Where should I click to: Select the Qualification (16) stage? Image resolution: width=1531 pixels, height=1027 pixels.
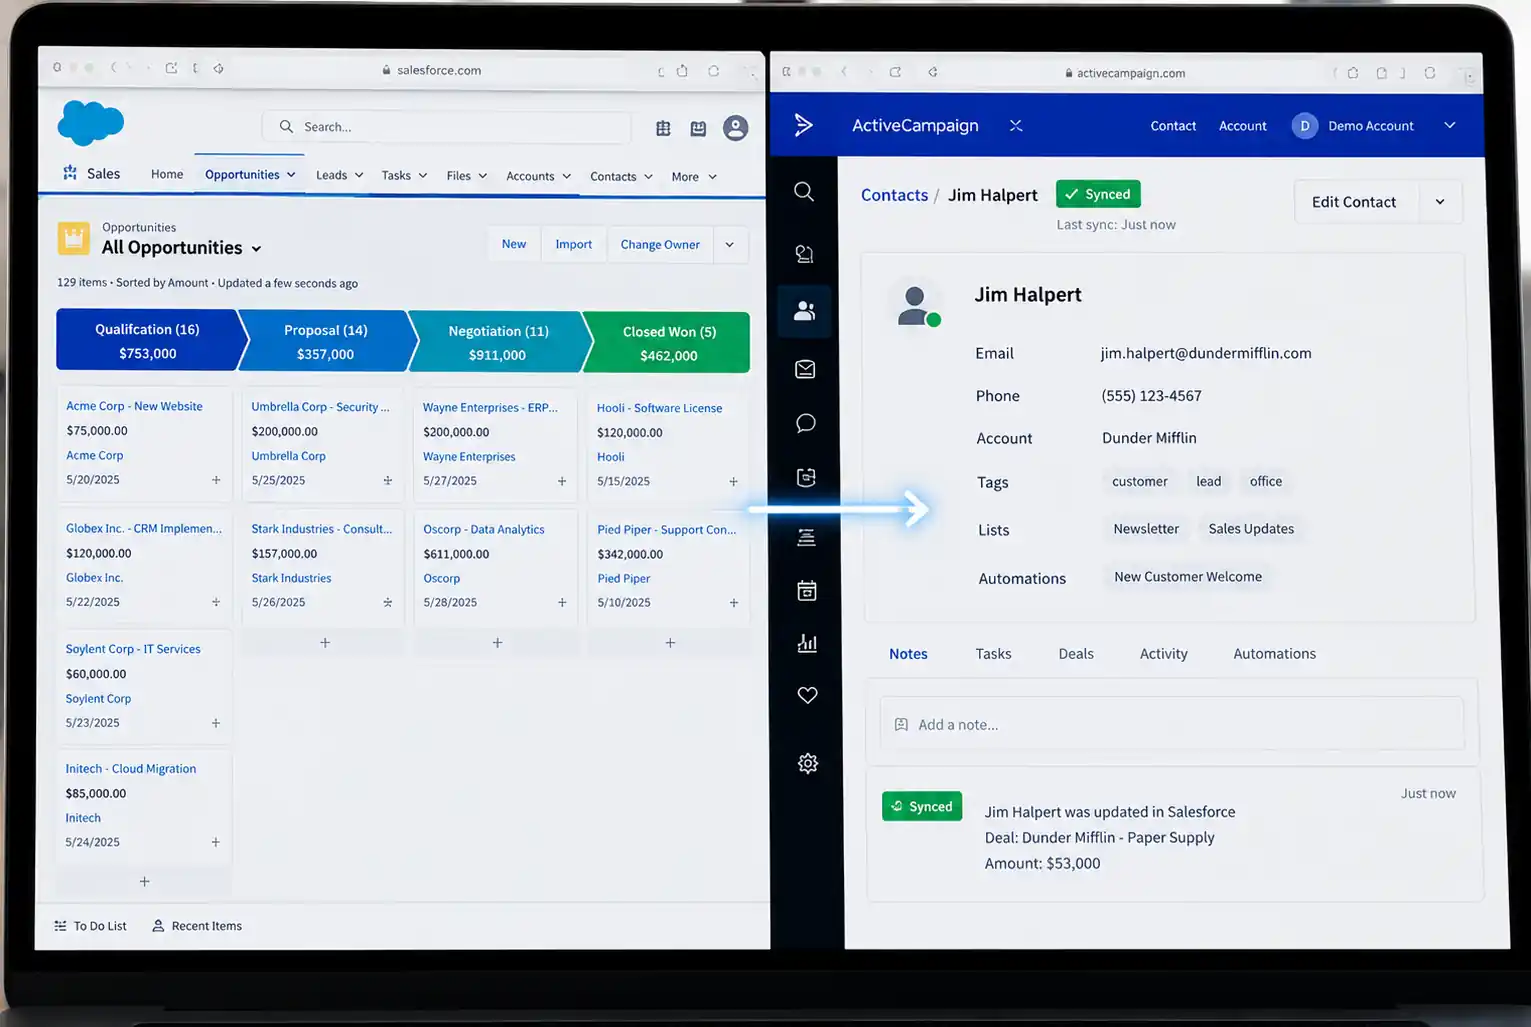point(147,341)
